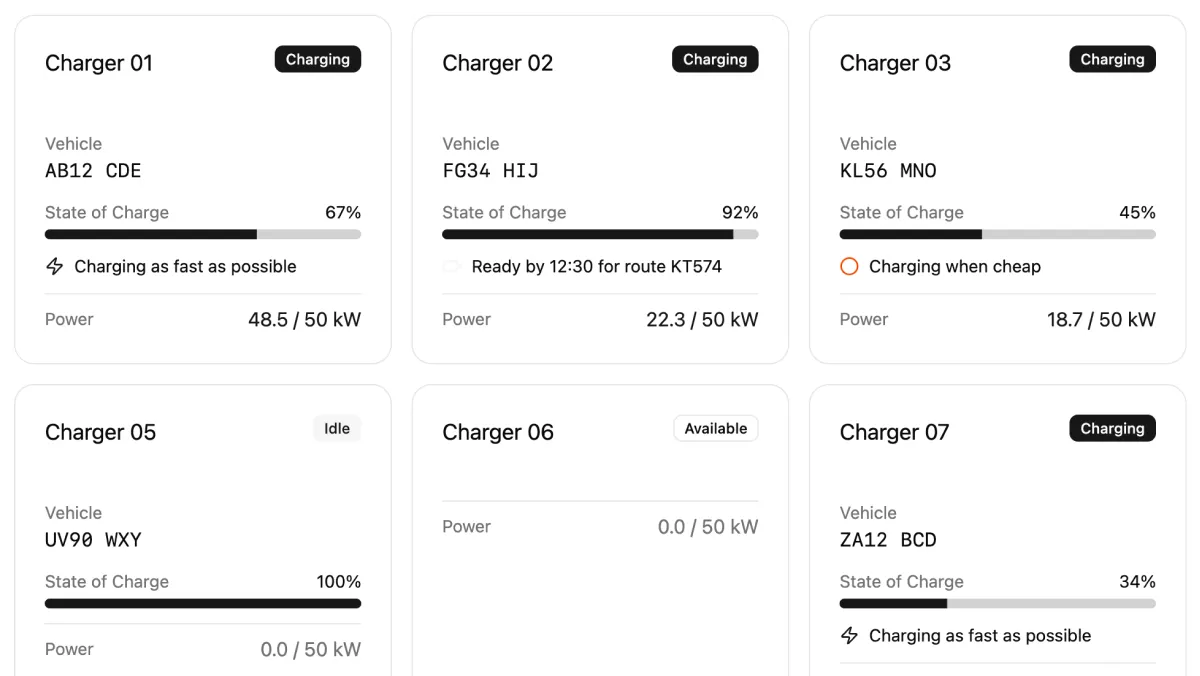The width and height of the screenshot is (1200, 676).
Task: Select the Available status on Charger 06
Action: pyautogui.click(x=716, y=428)
